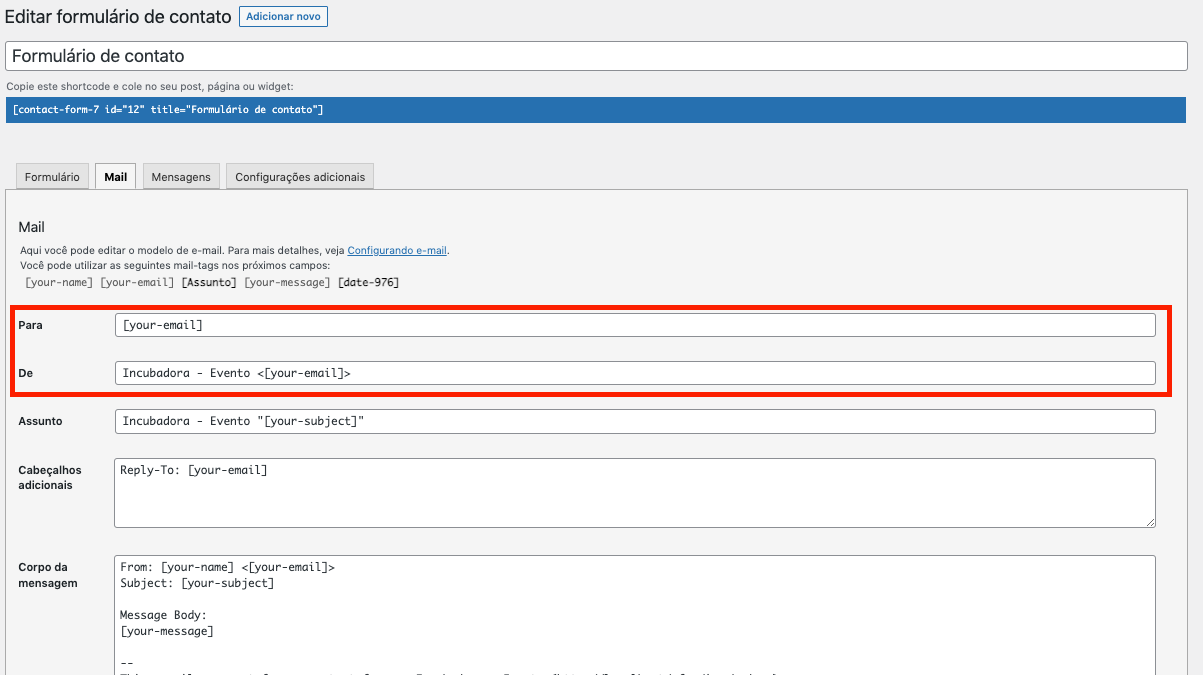Click the [Assunto] mail-tag
The width and height of the screenshot is (1203, 675).
208,283
